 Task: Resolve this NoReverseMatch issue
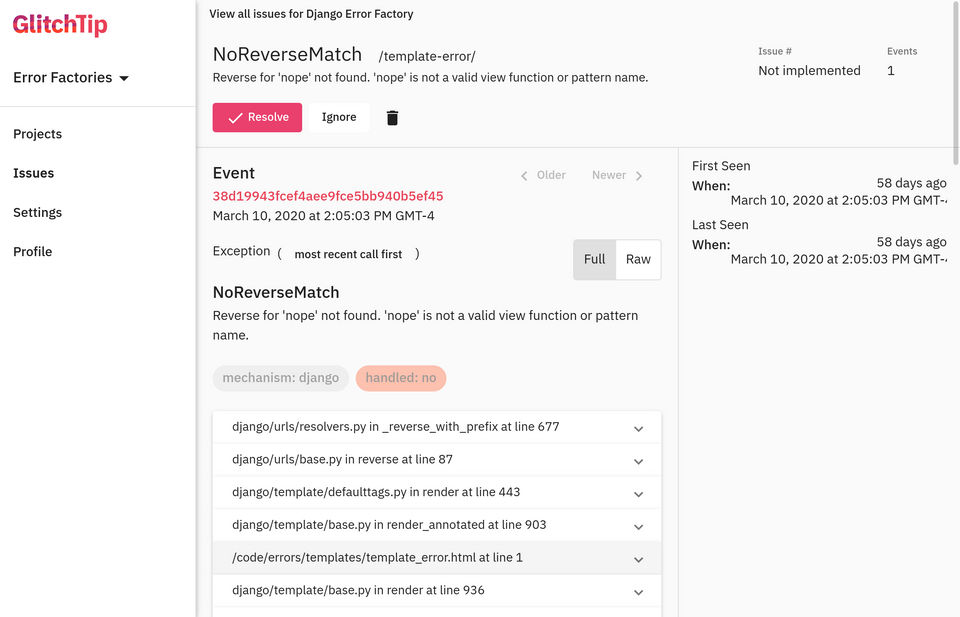[257, 118]
